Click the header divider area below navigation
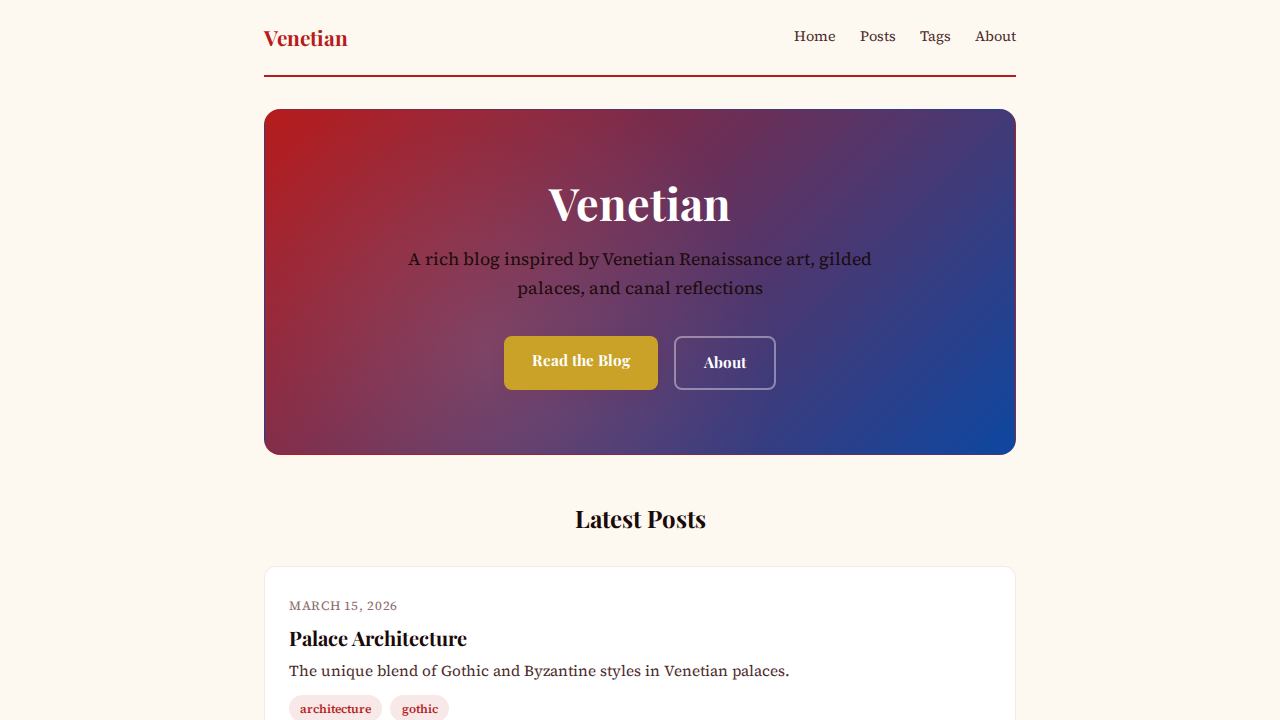This screenshot has width=1280, height=720. click(x=639, y=75)
